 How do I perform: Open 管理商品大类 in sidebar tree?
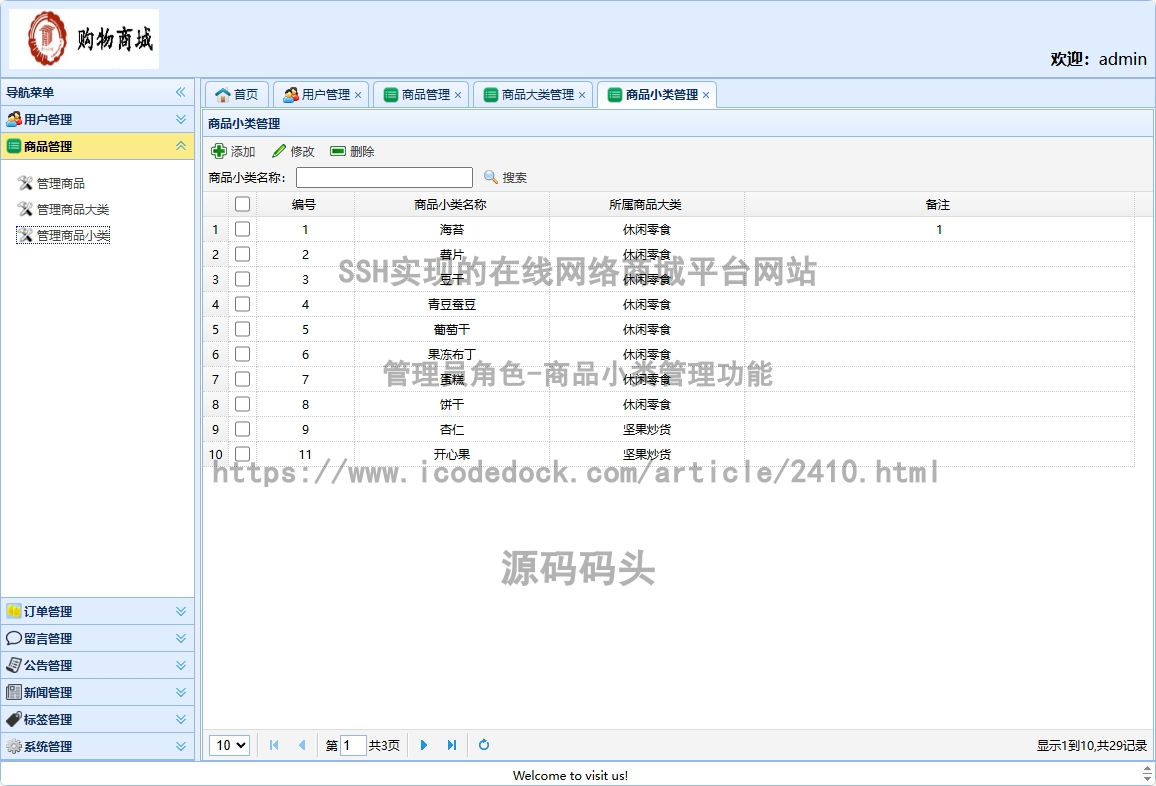73,209
